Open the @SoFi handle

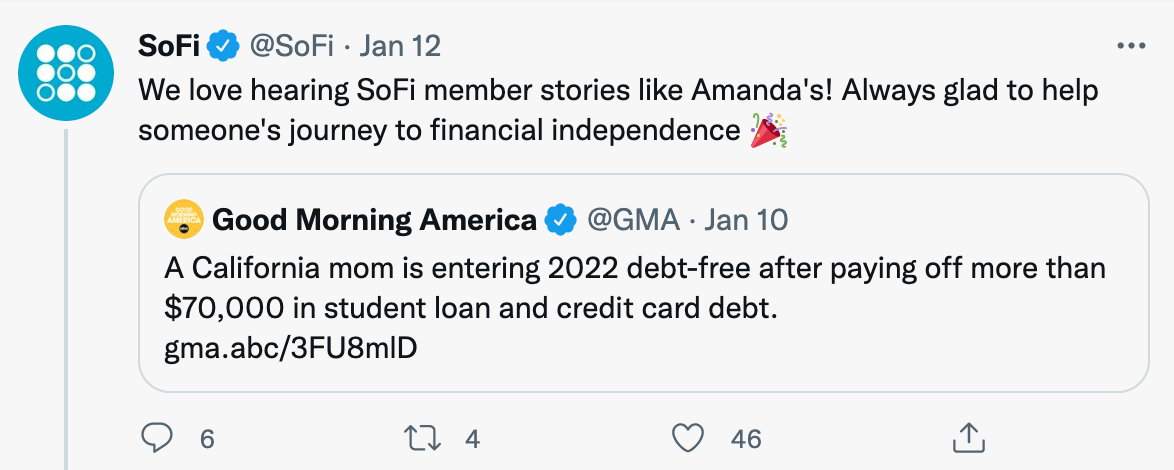291,46
